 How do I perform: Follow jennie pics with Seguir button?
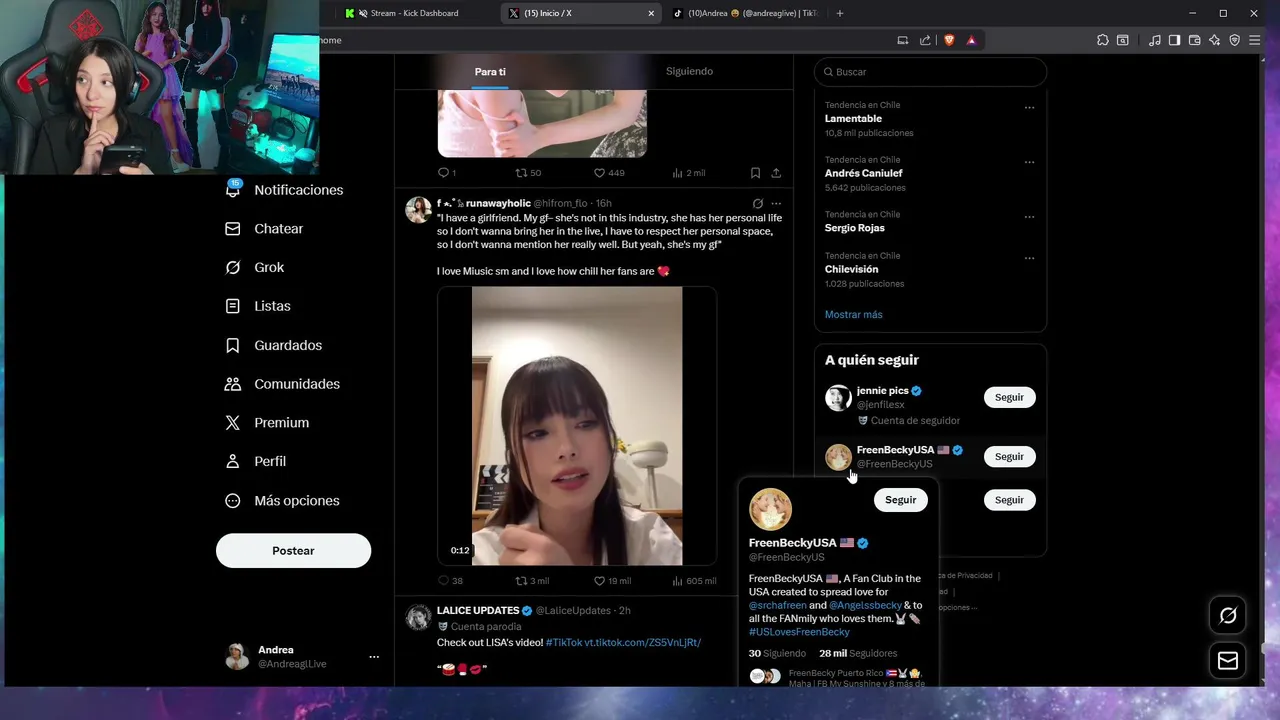pos(1009,398)
